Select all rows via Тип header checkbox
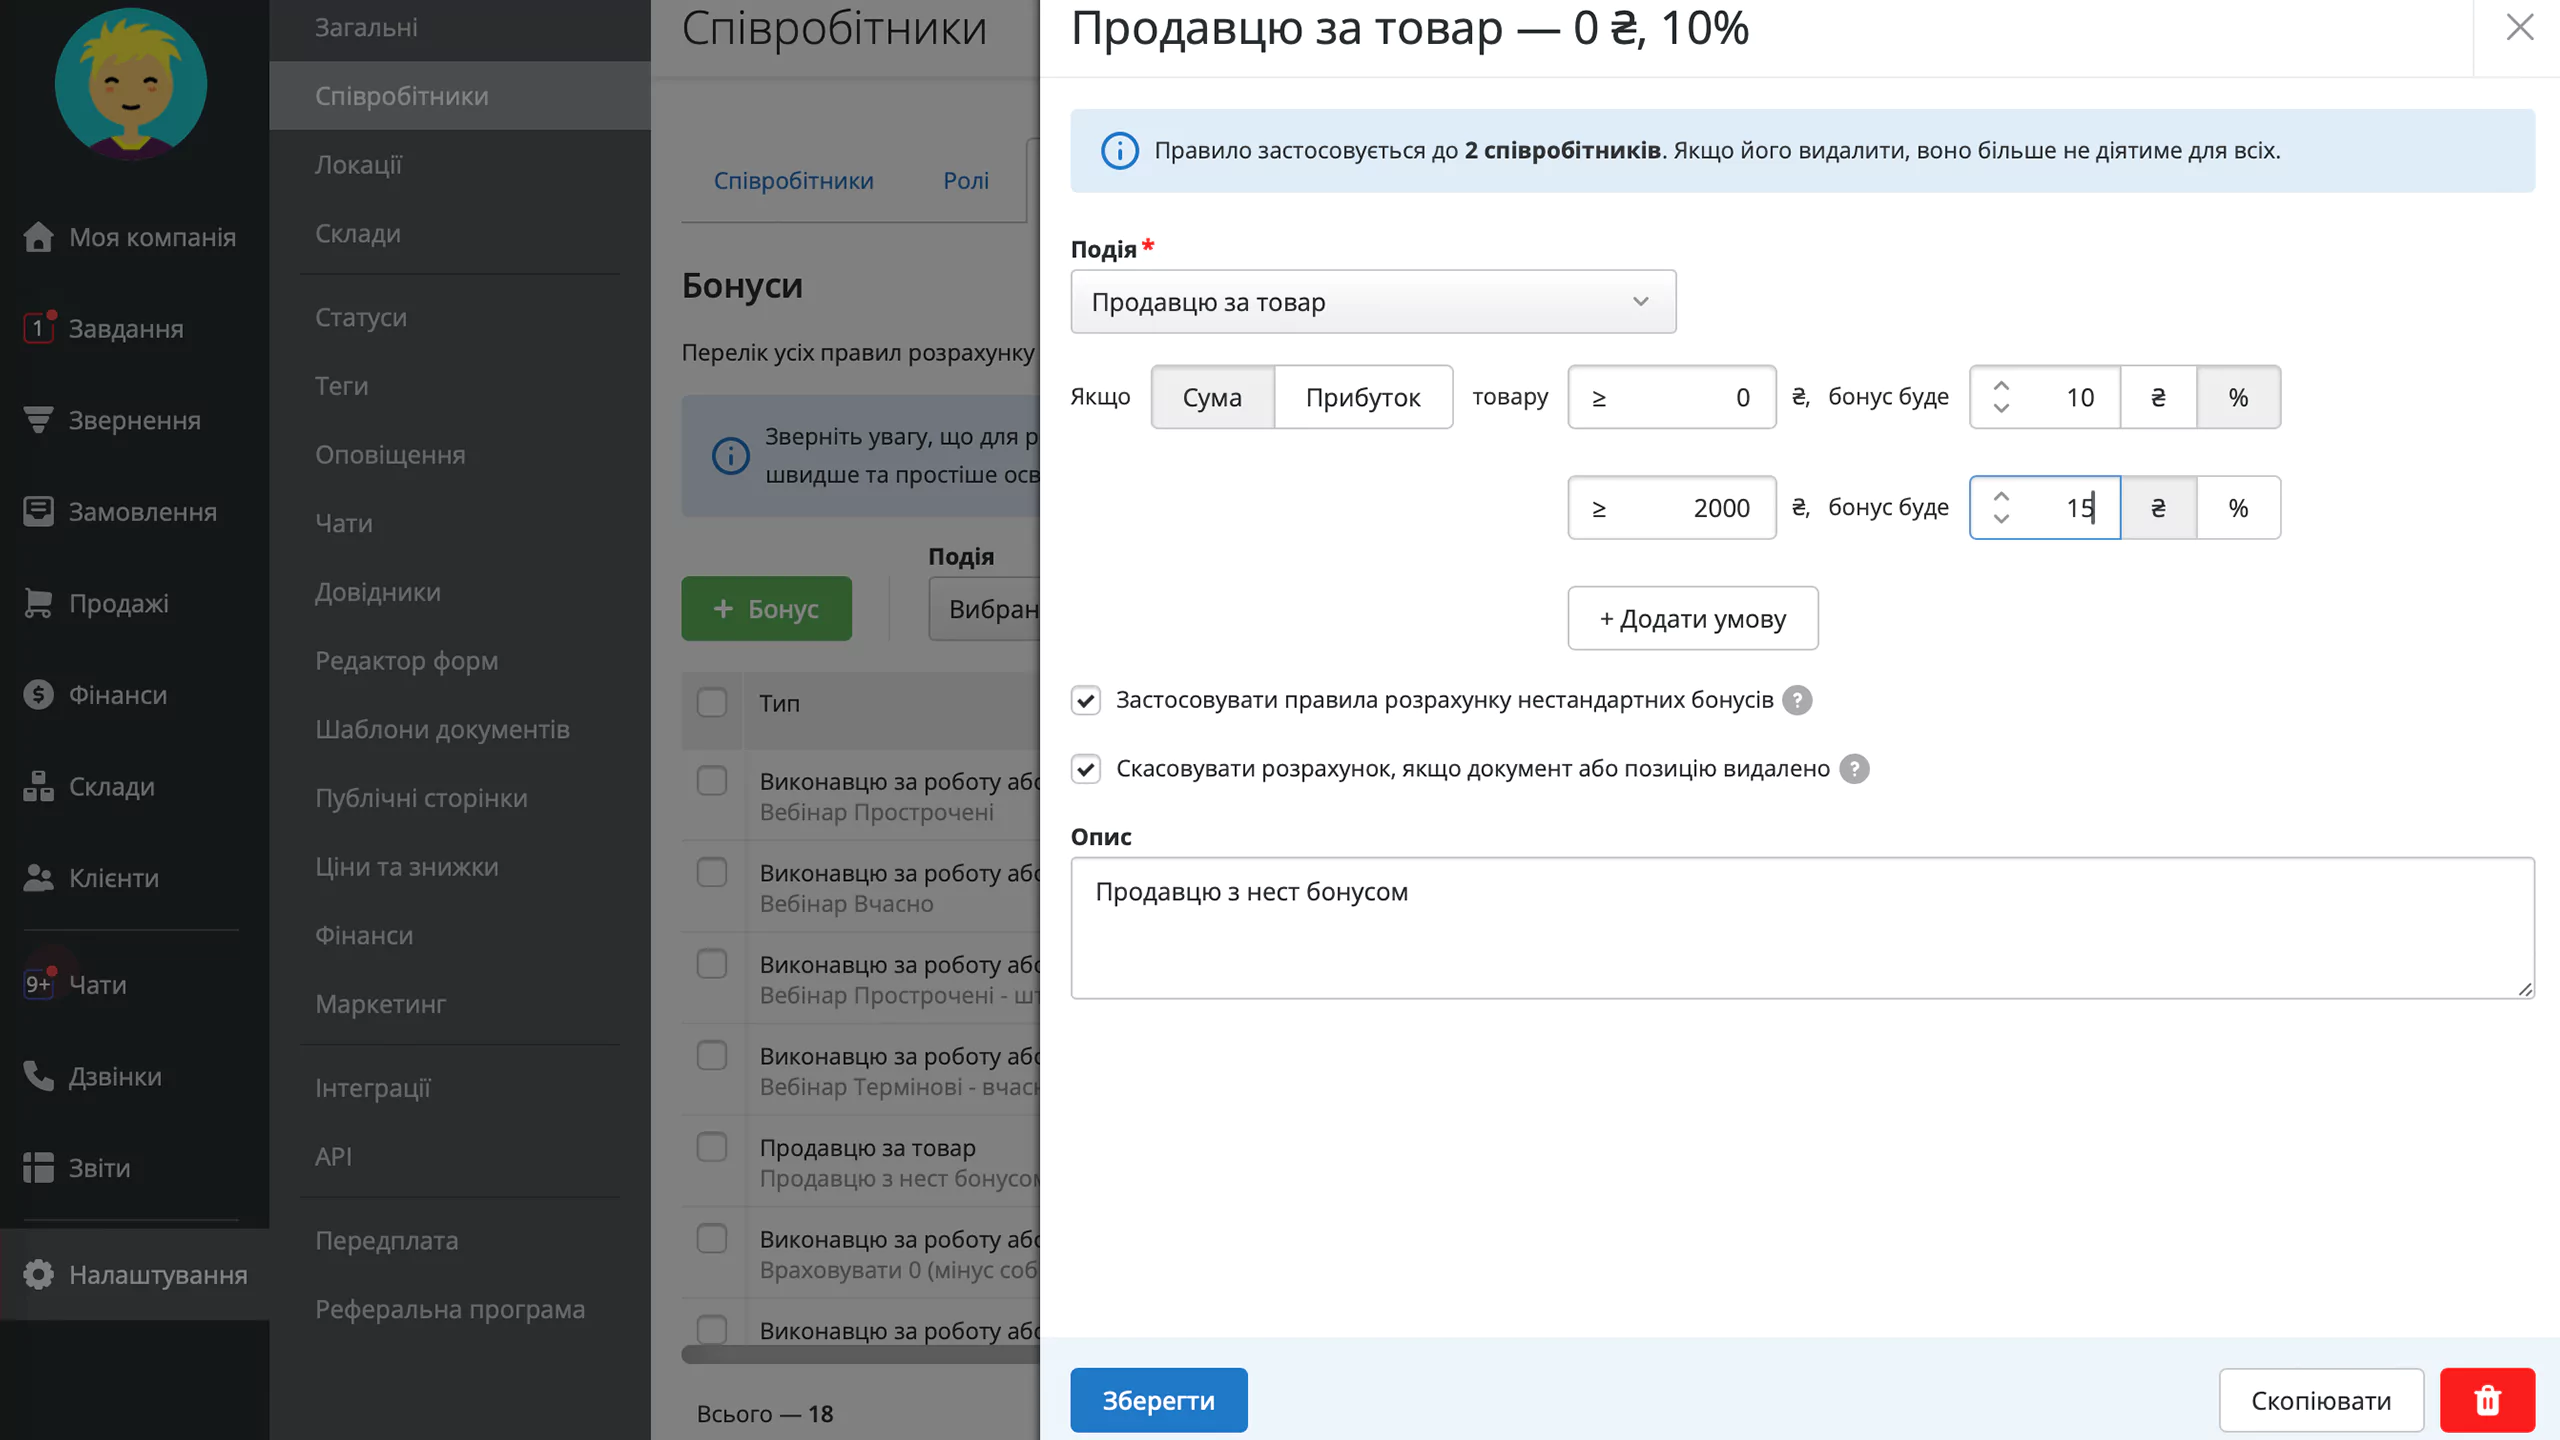 point(712,703)
